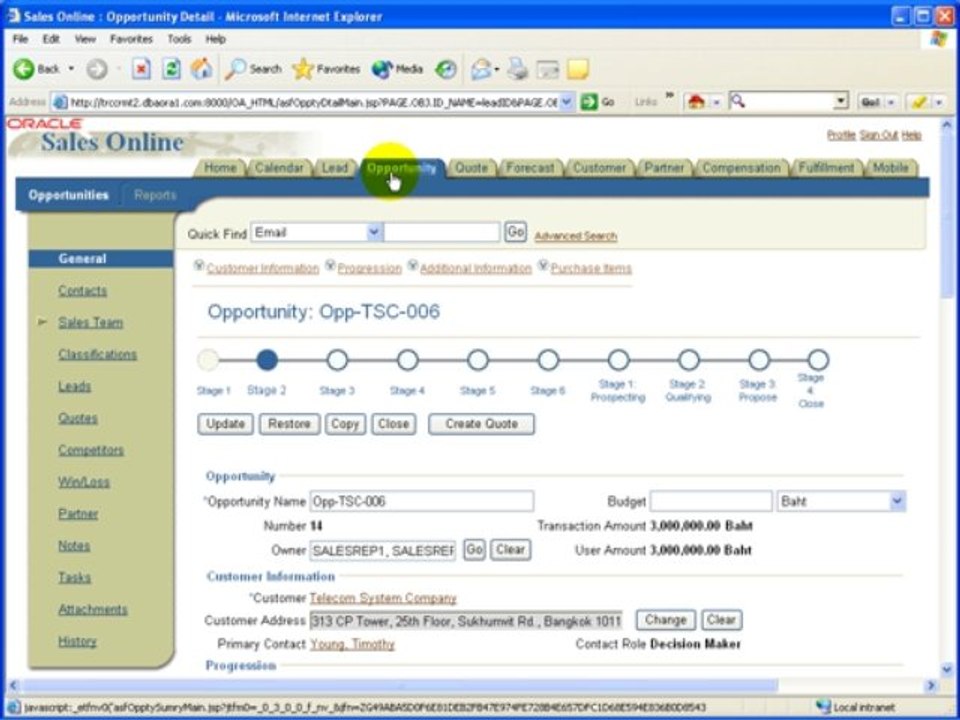Image resolution: width=960 pixels, height=720 pixels.
Task: Open the address bar URL dropdown
Action: [567, 102]
